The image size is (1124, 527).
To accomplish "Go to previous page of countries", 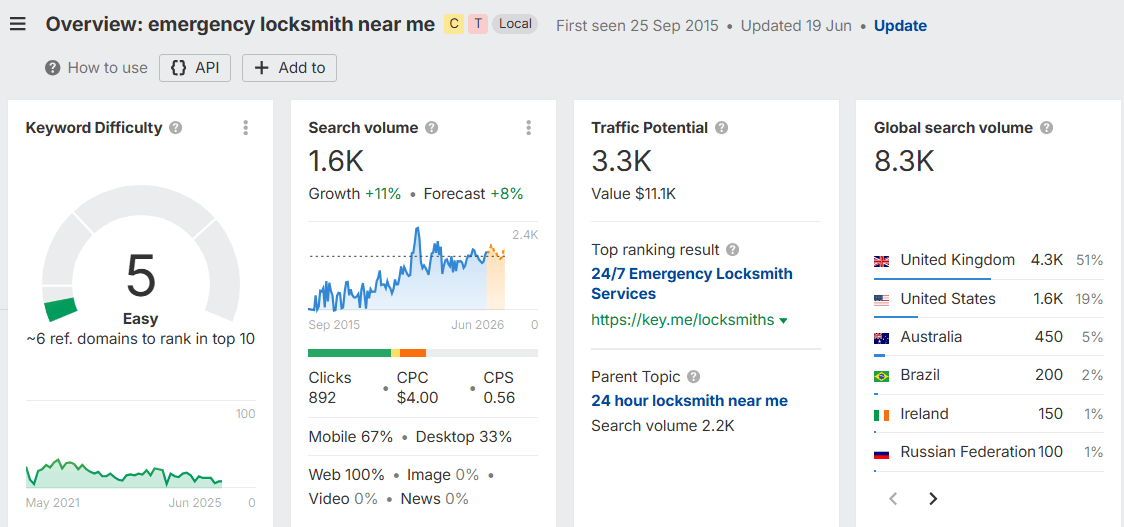I will click(894, 498).
